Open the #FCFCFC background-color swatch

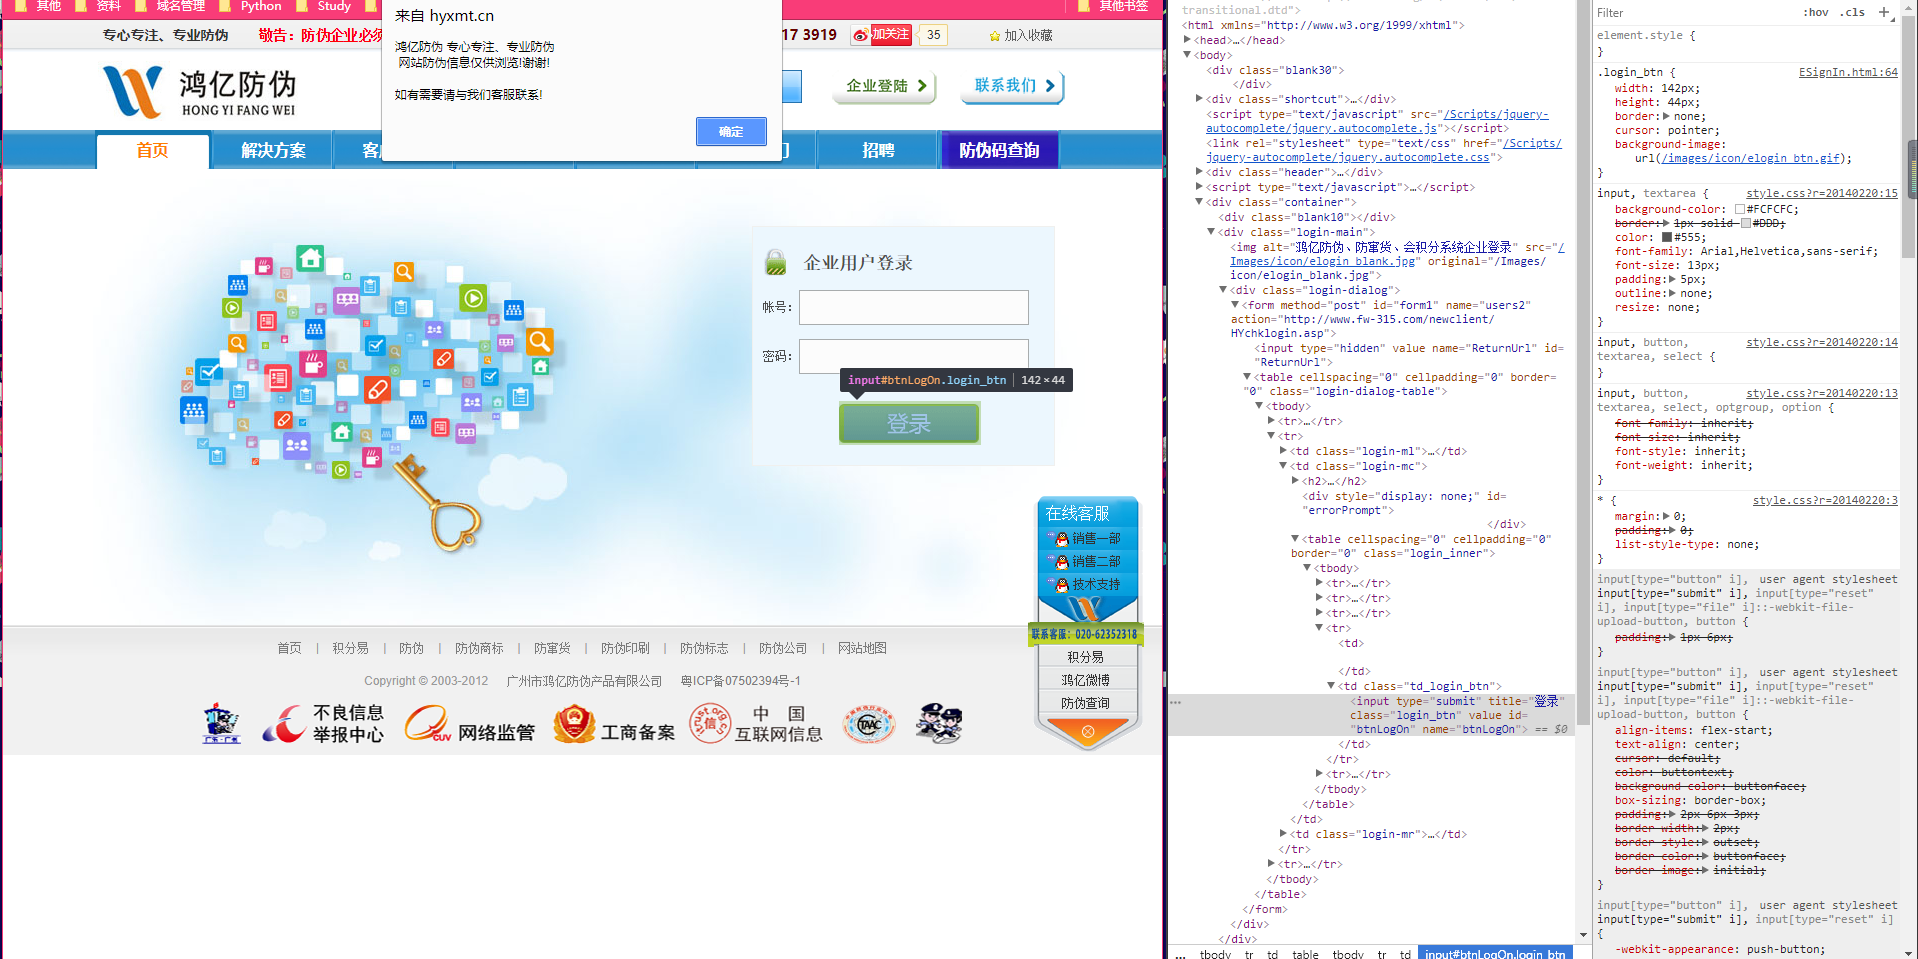[1739, 209]
